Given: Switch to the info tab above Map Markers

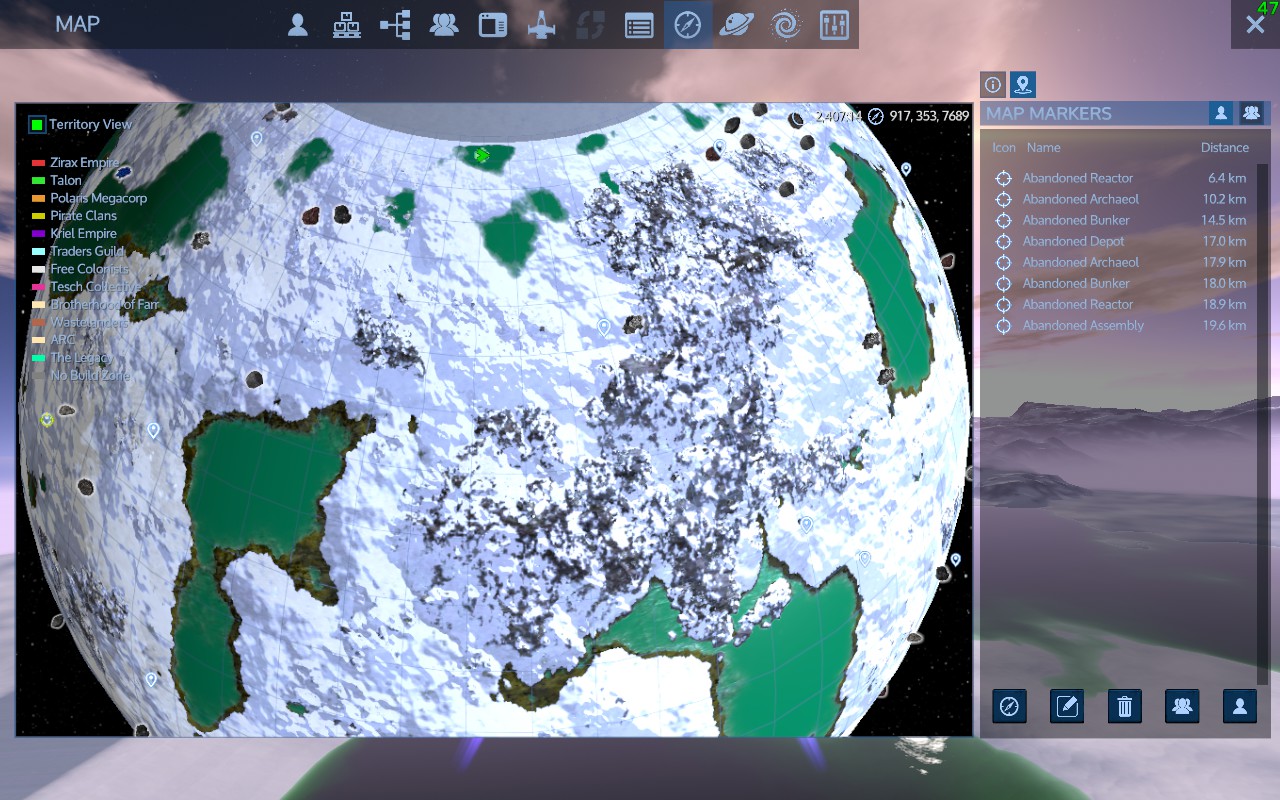Looking at the screenshot, I should (x=992, y=85).
